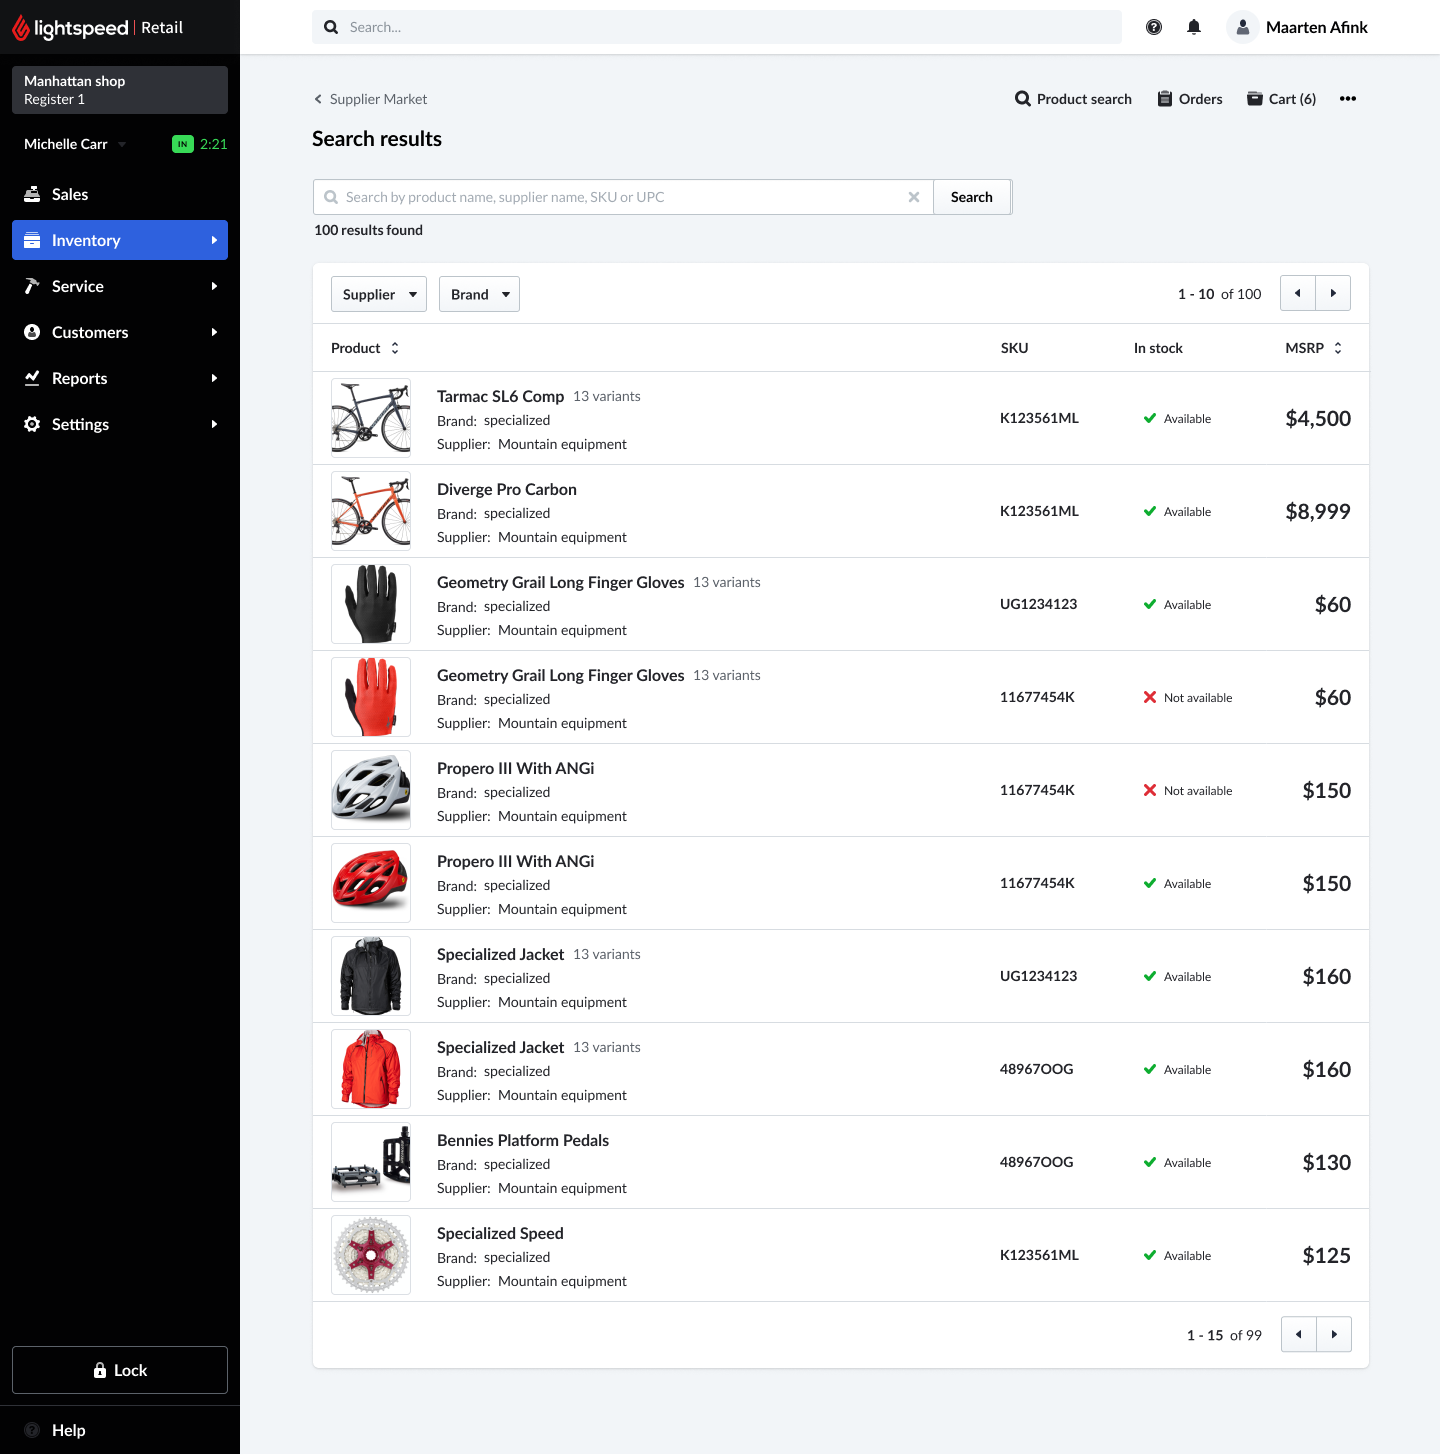Click the $130 MSRP price
The width and height of the screenshot is (1440, 1454).
(x=1326, y=1162)
